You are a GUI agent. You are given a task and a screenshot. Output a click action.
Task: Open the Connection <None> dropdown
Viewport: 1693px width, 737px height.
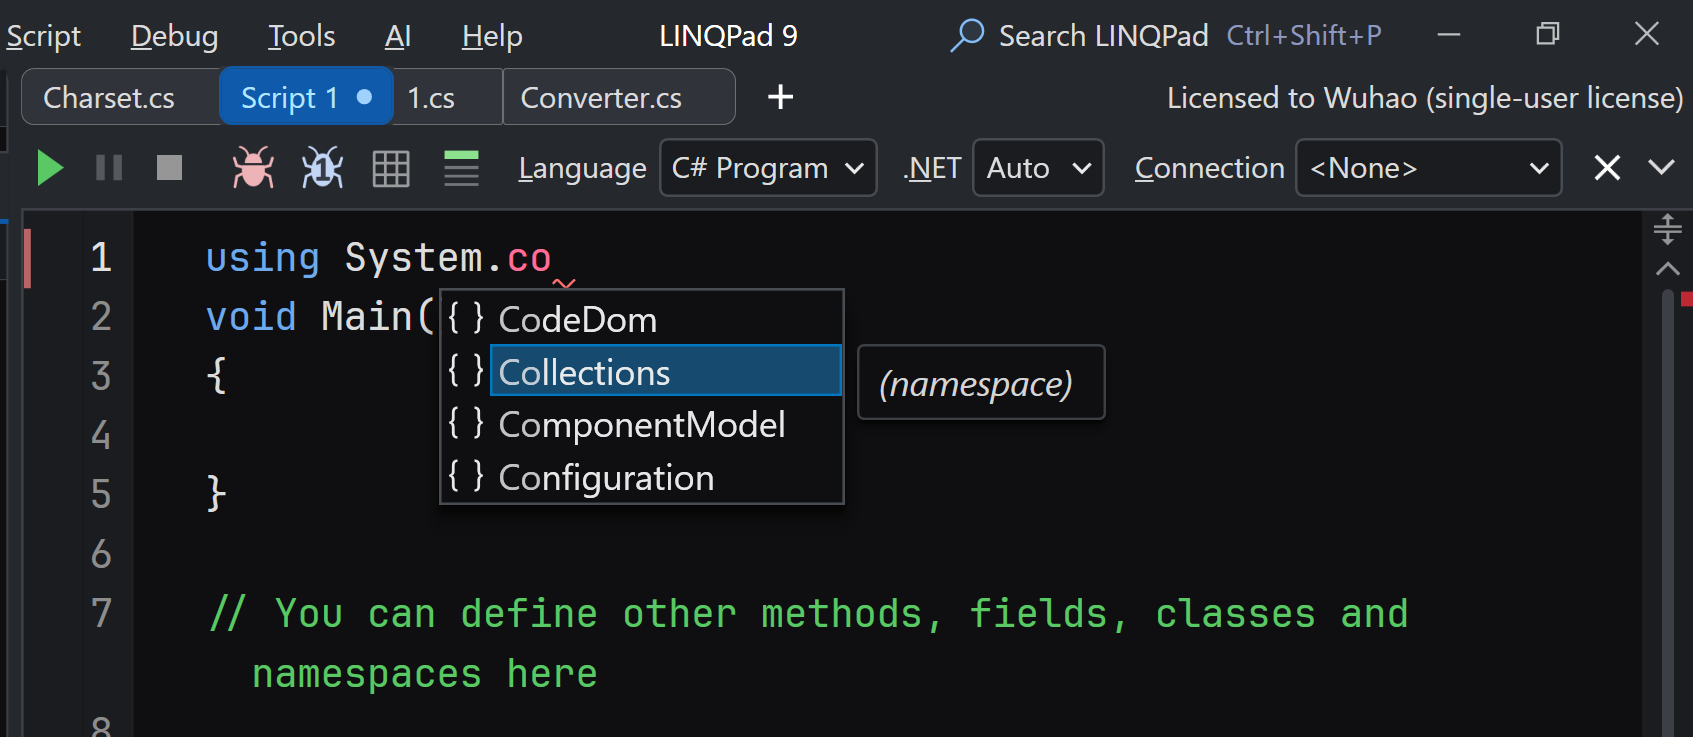(1428, 168)
